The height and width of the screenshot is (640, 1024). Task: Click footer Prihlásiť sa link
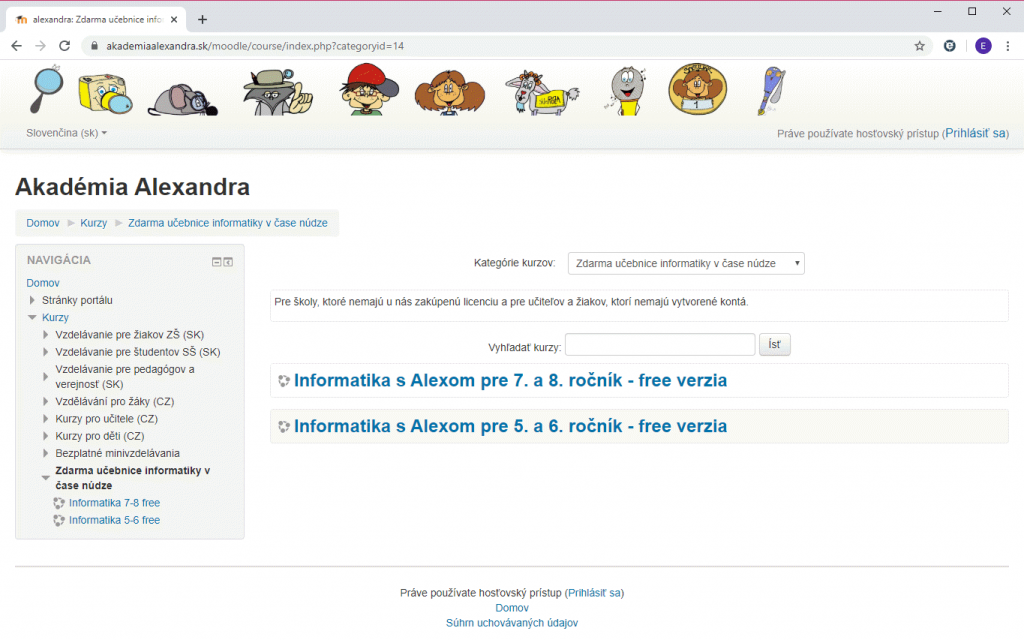pos(594,593)
